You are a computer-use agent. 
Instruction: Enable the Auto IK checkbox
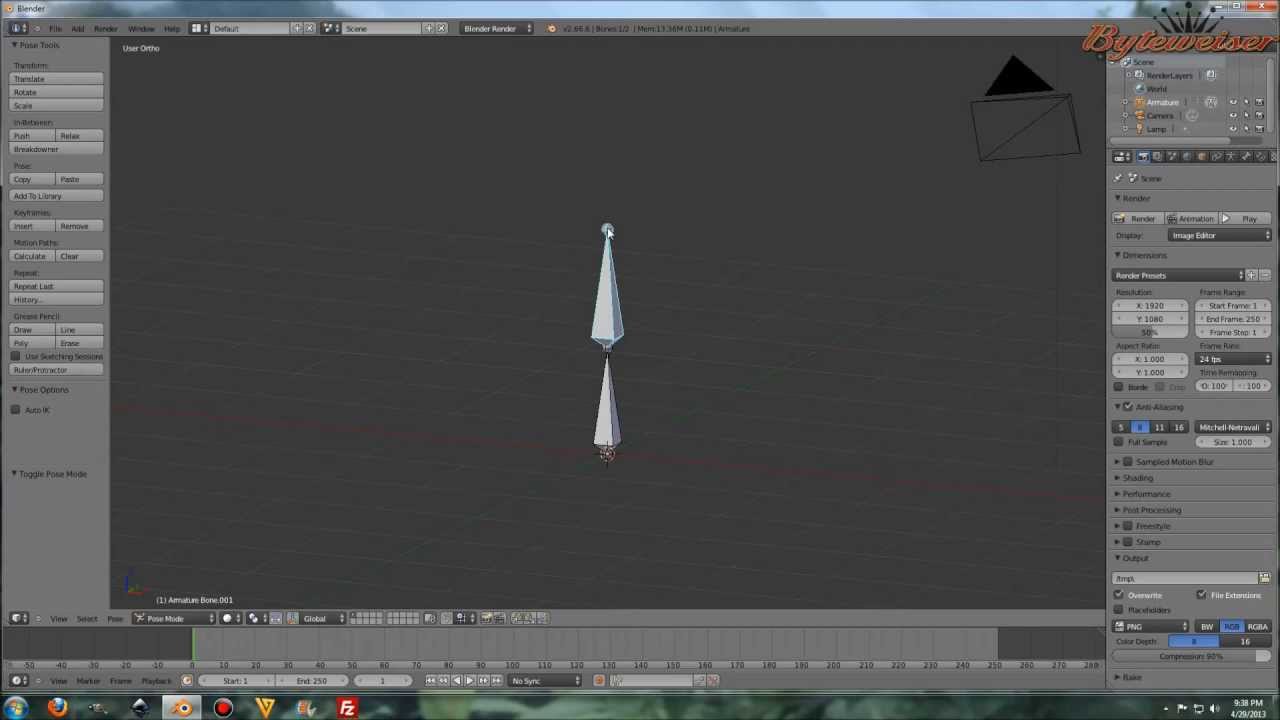pos(16,410)
